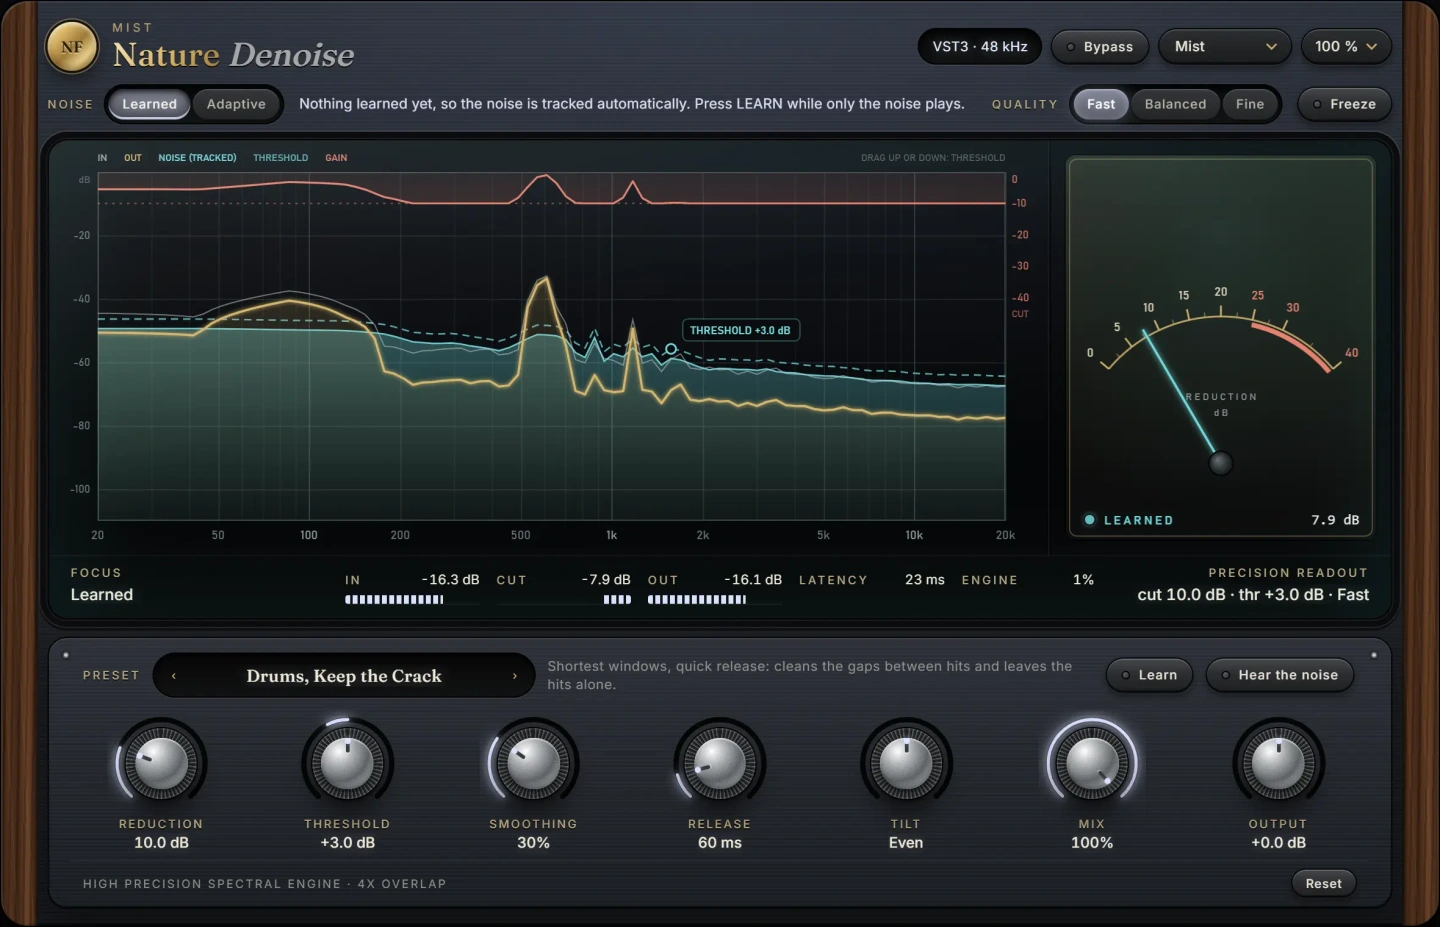The height and width of the screenshot is (927, 1440).
Task: Click the NOISE (TRACKED) legend label
Action: (x=197, y=158)
